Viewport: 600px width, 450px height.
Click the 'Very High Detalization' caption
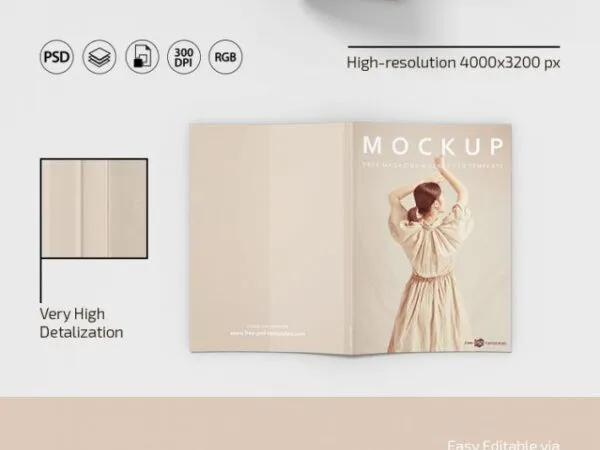click(x=81, y=323)
